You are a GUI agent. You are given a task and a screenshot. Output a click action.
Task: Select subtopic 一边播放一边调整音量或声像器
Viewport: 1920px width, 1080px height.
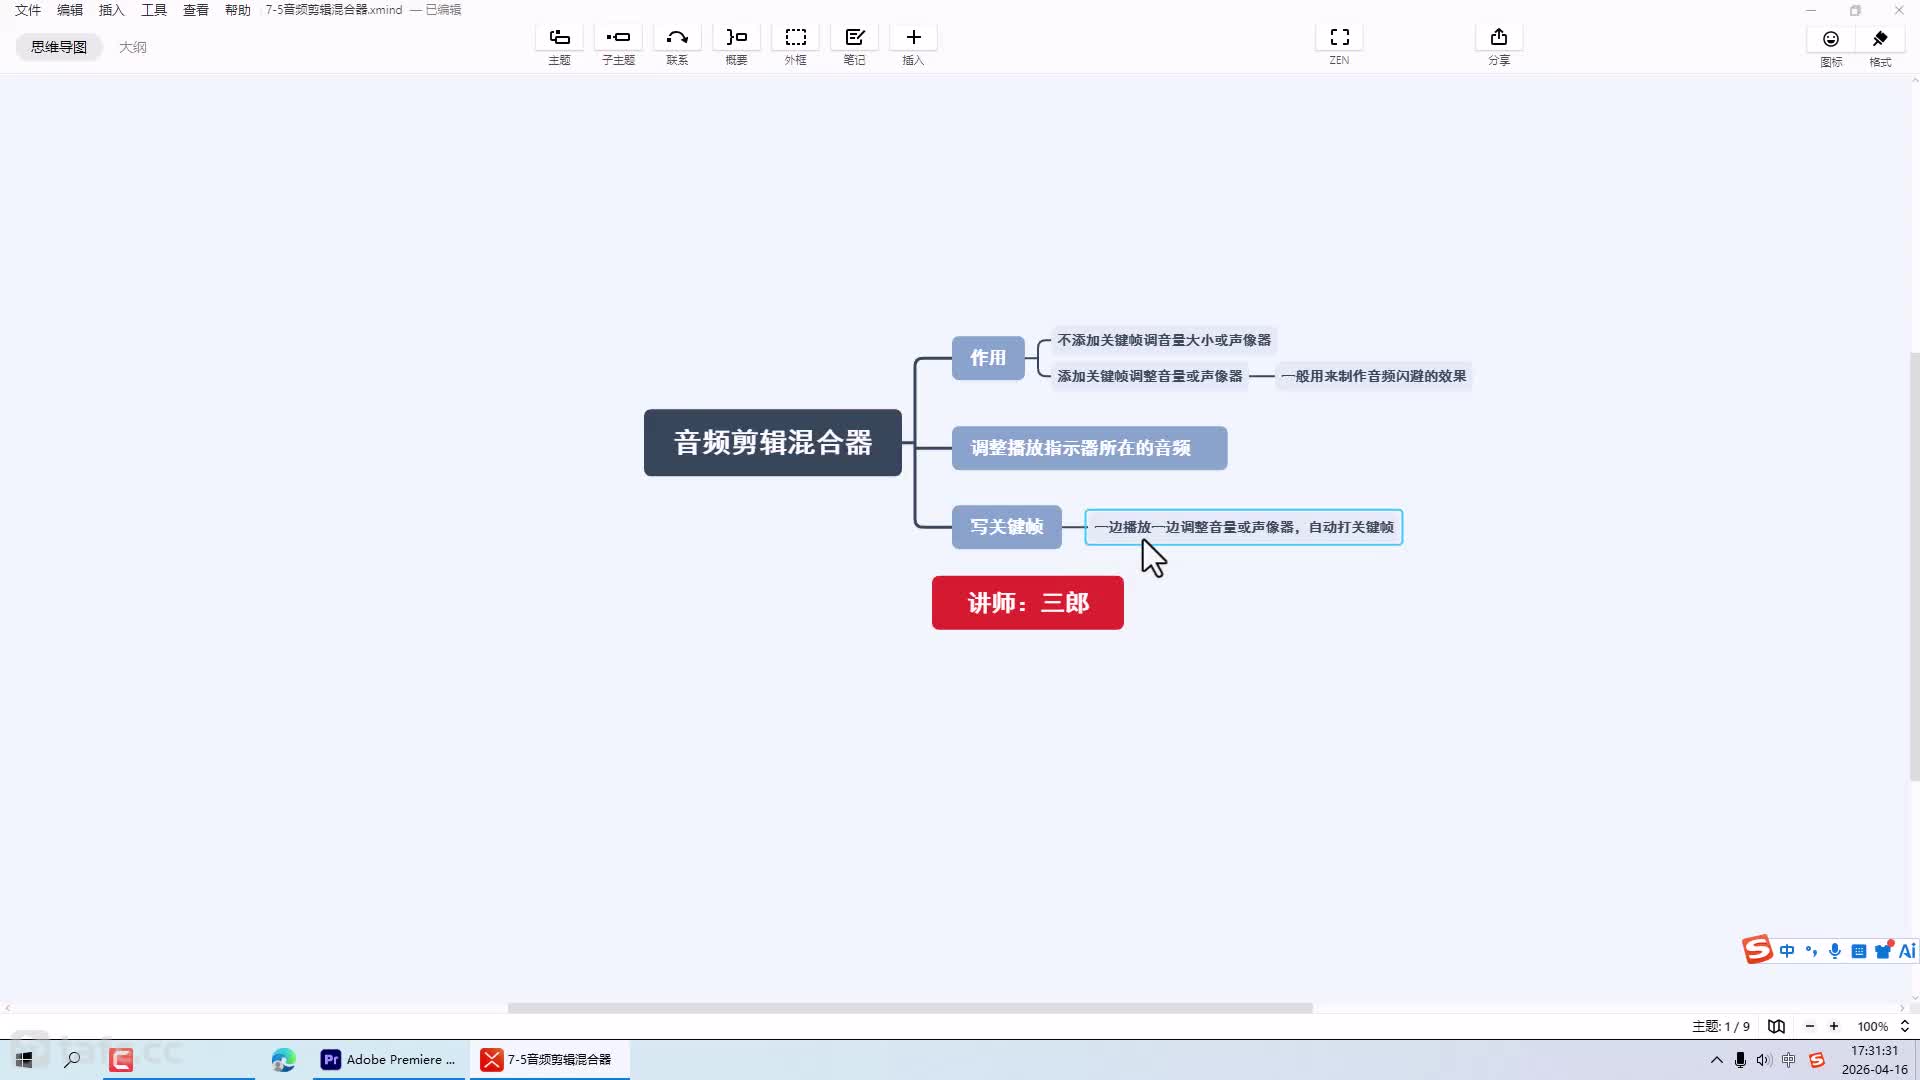coord(1244,527)
